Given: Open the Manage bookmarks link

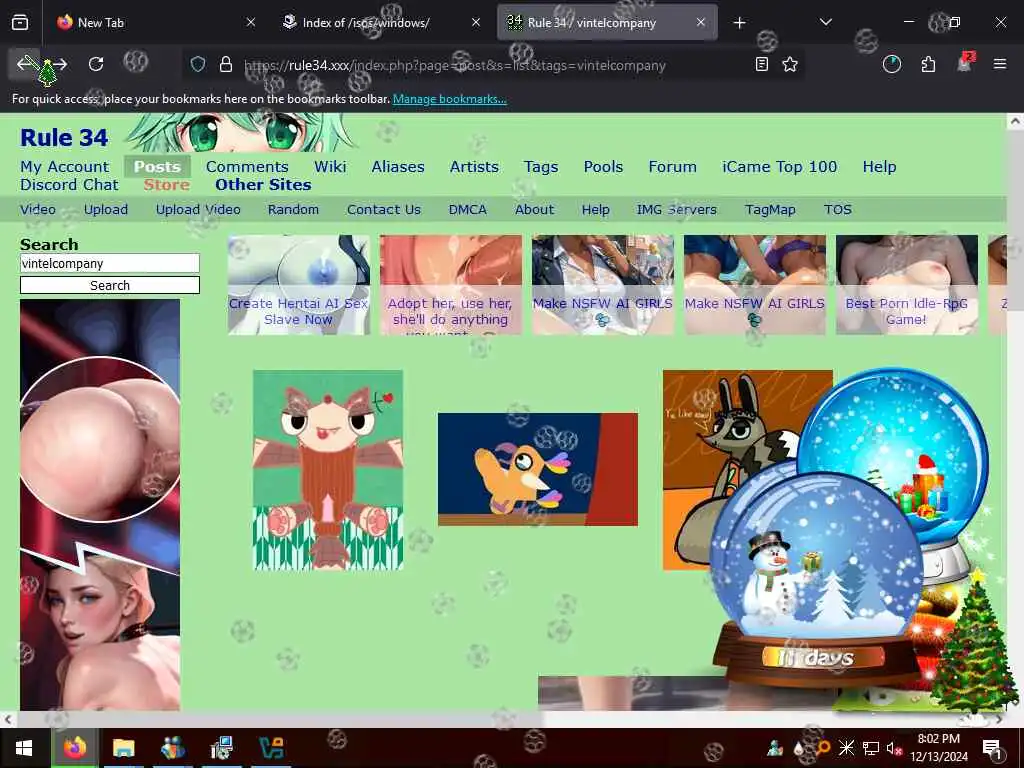Looking at the screenshot, I should click(449, 99).
